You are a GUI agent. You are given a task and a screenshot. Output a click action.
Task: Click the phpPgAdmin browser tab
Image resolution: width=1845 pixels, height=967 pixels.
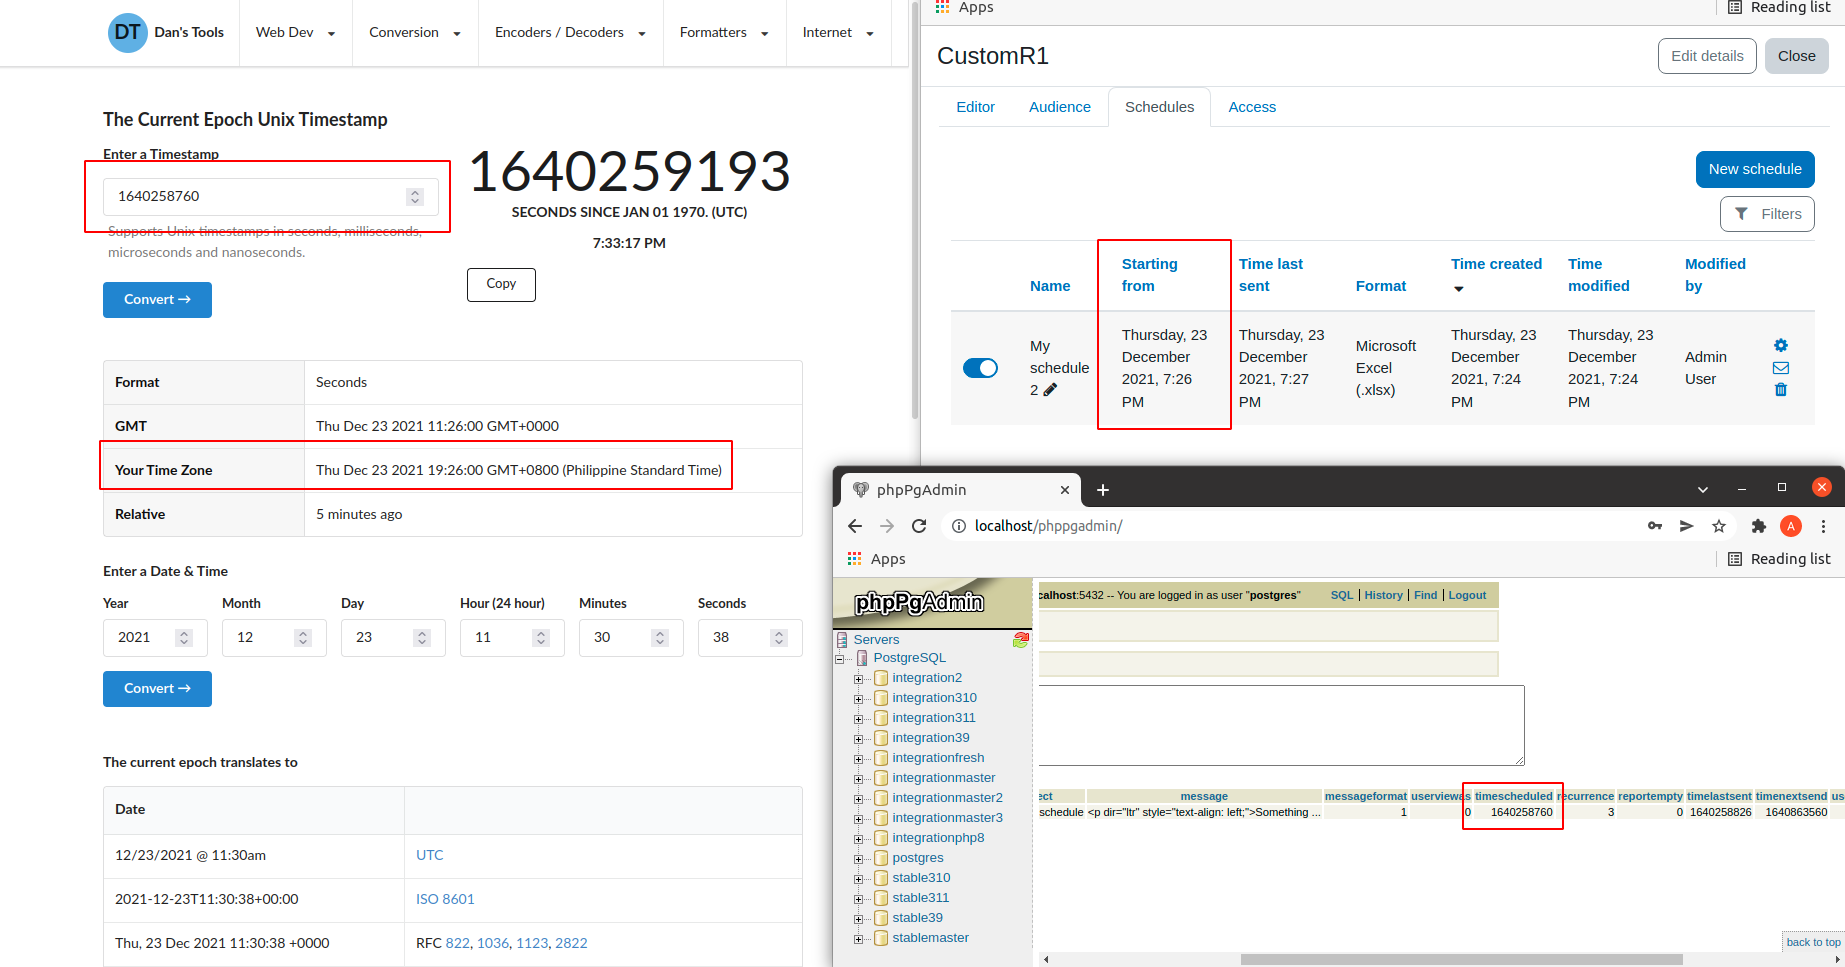pyautogui.click(x=961, y=490)
